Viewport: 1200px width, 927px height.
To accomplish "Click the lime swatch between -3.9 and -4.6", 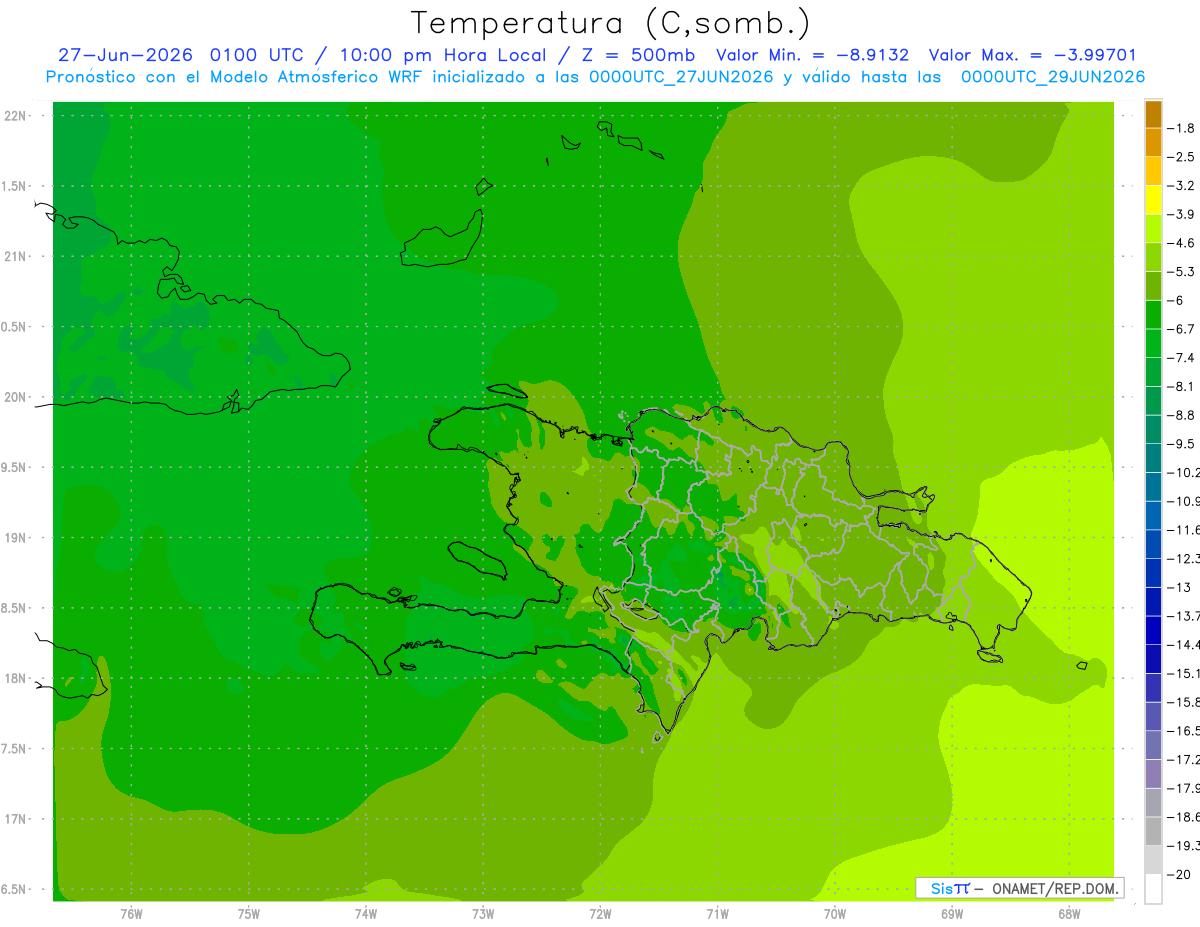I will (1153, 228).
